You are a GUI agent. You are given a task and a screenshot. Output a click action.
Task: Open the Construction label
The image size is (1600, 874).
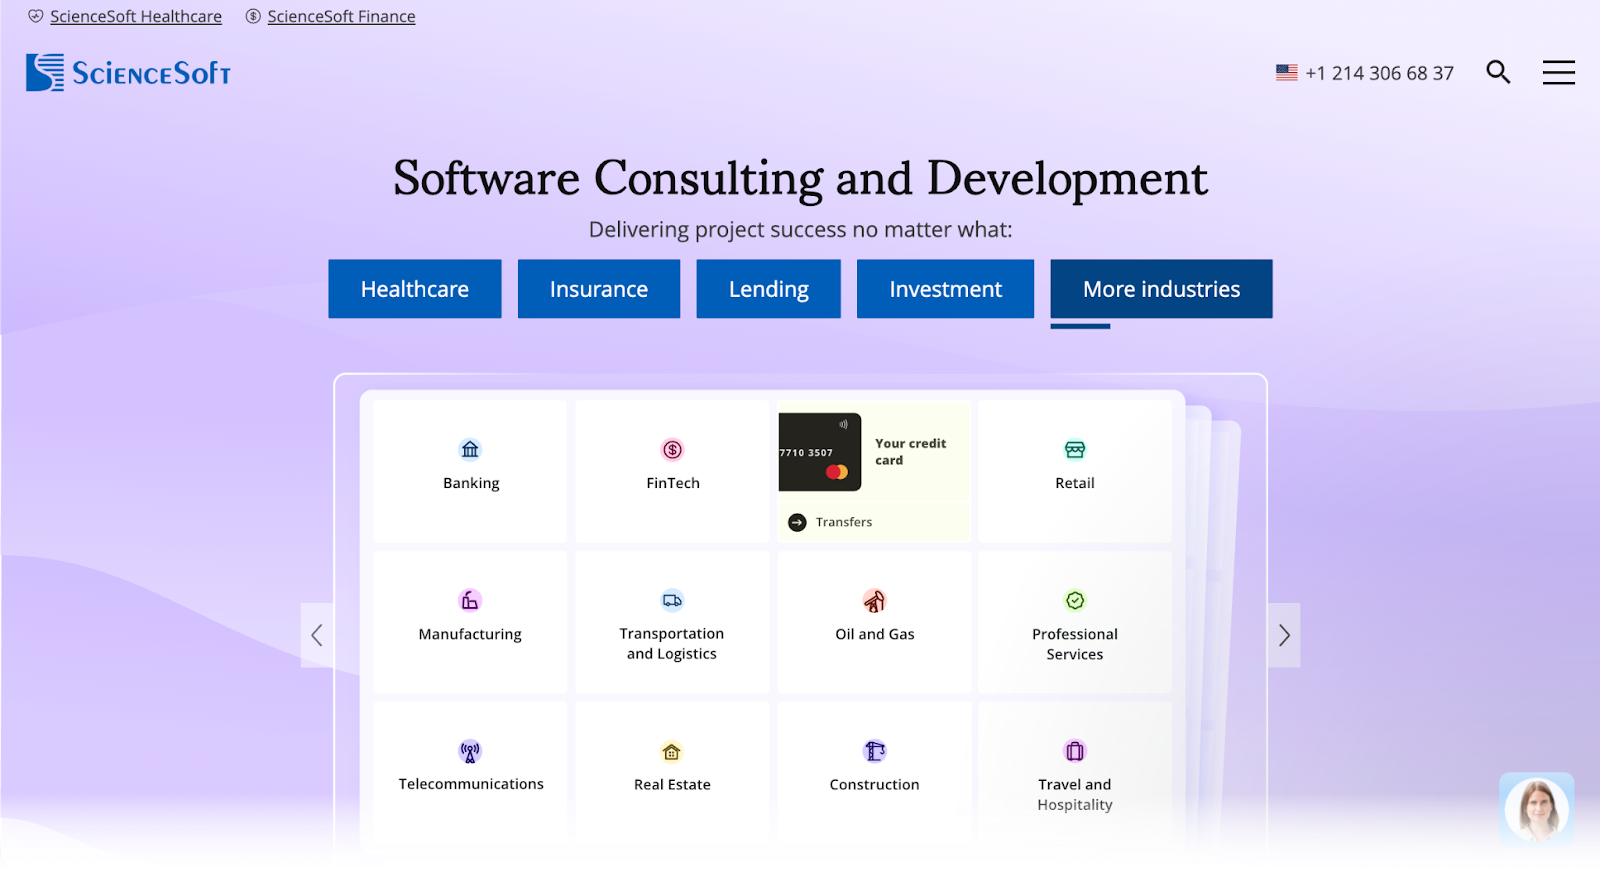click(874, 785)
